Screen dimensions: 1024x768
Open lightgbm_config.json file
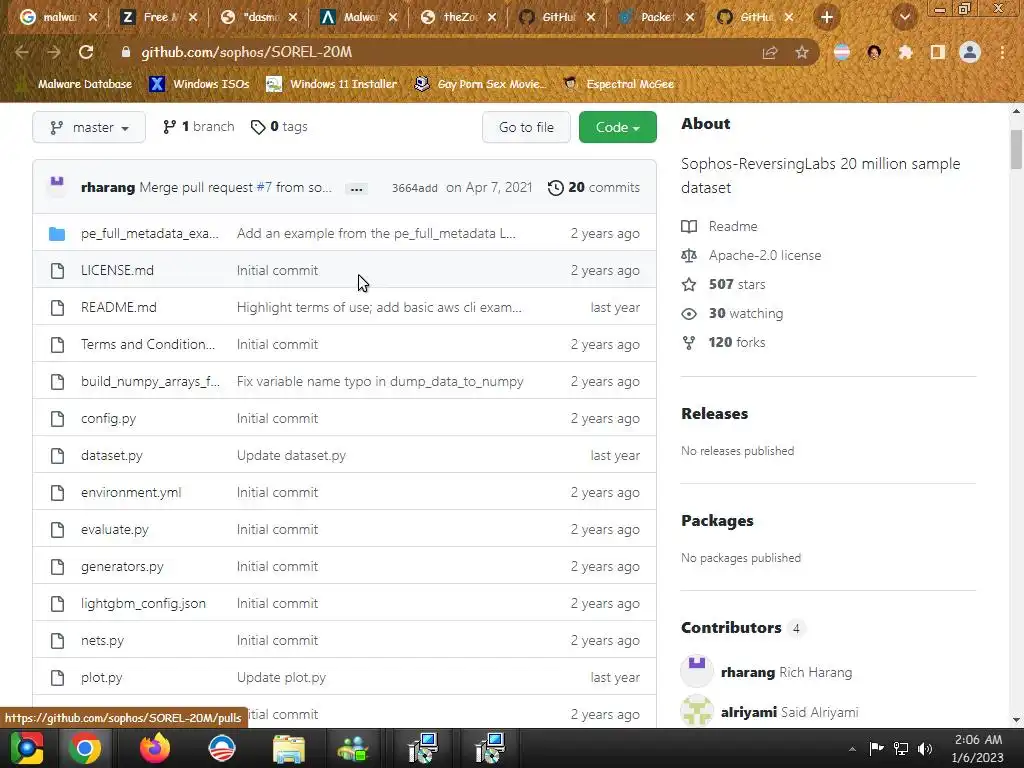pos(143,603)
